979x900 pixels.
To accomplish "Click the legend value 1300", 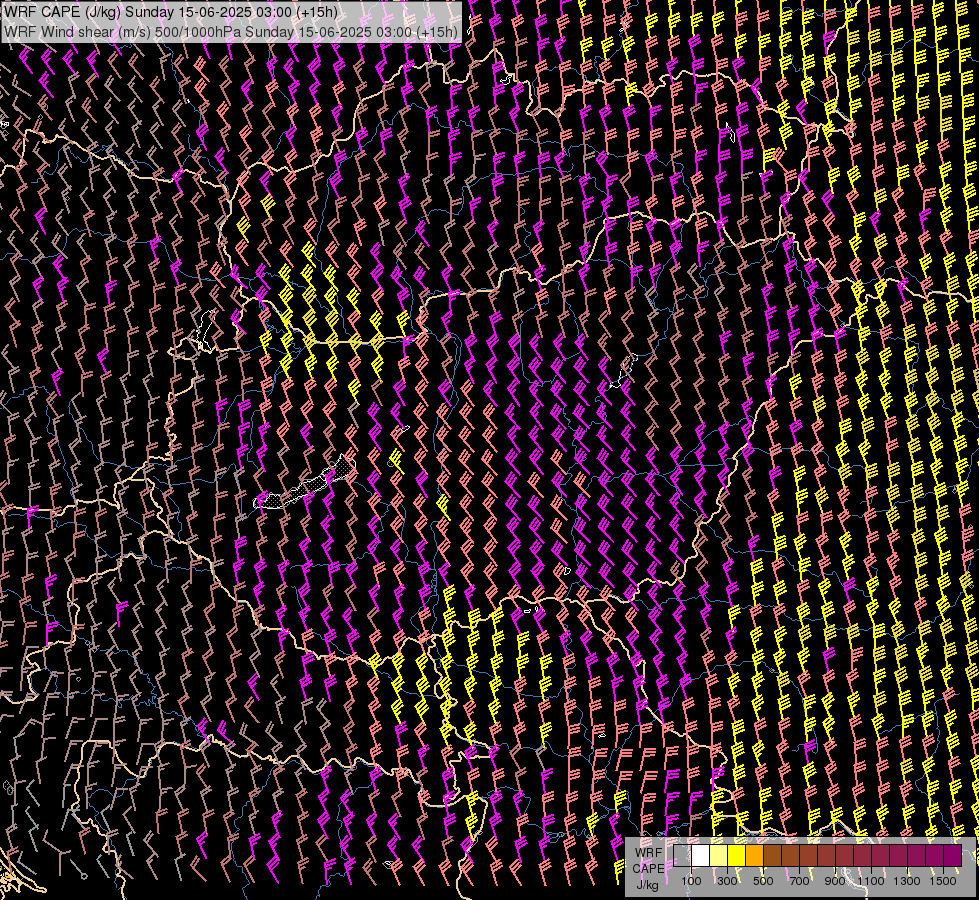I will pyautogui.click(x=907, y=881).
